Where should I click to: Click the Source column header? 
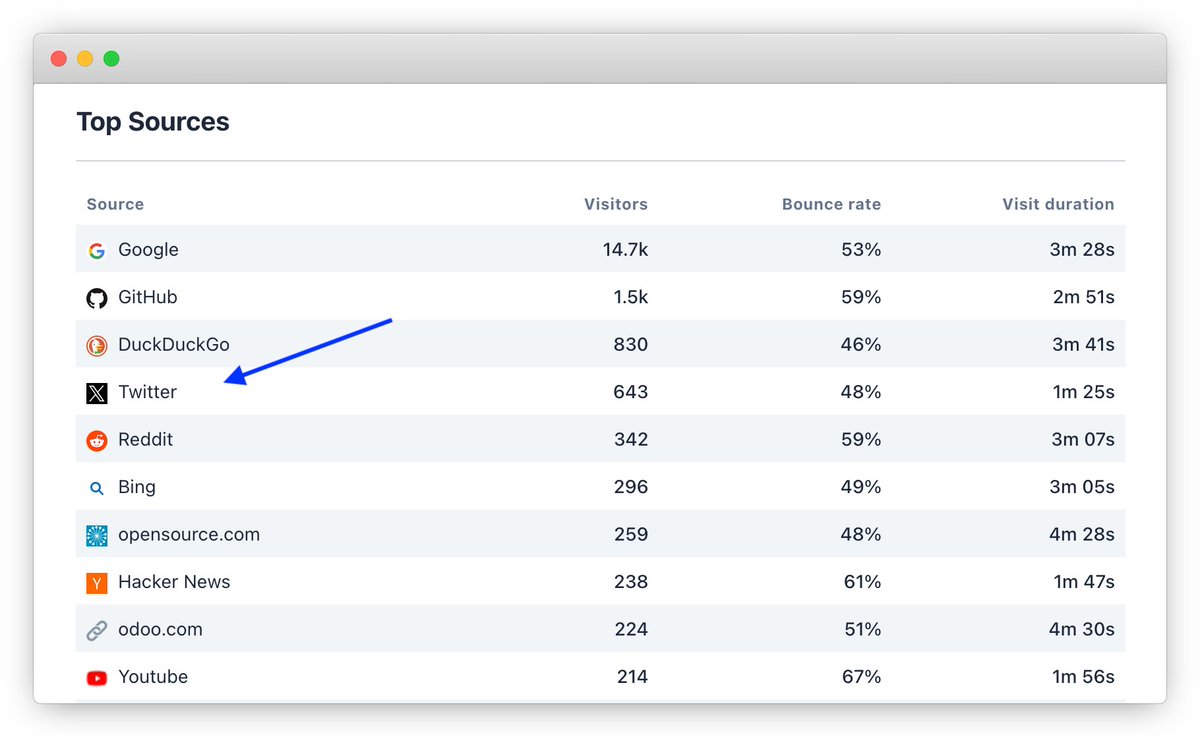click(x=115, y=204)
